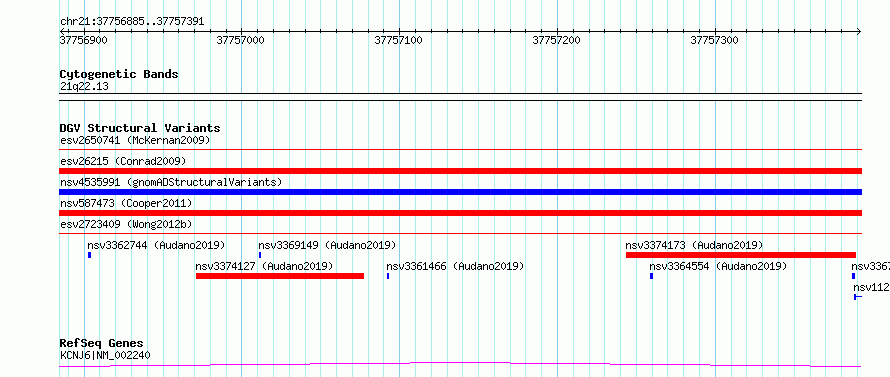This screenshot has width=890, height=377.
Task: Click the cut-off nsv112 variant label
Action: point(871,287)
